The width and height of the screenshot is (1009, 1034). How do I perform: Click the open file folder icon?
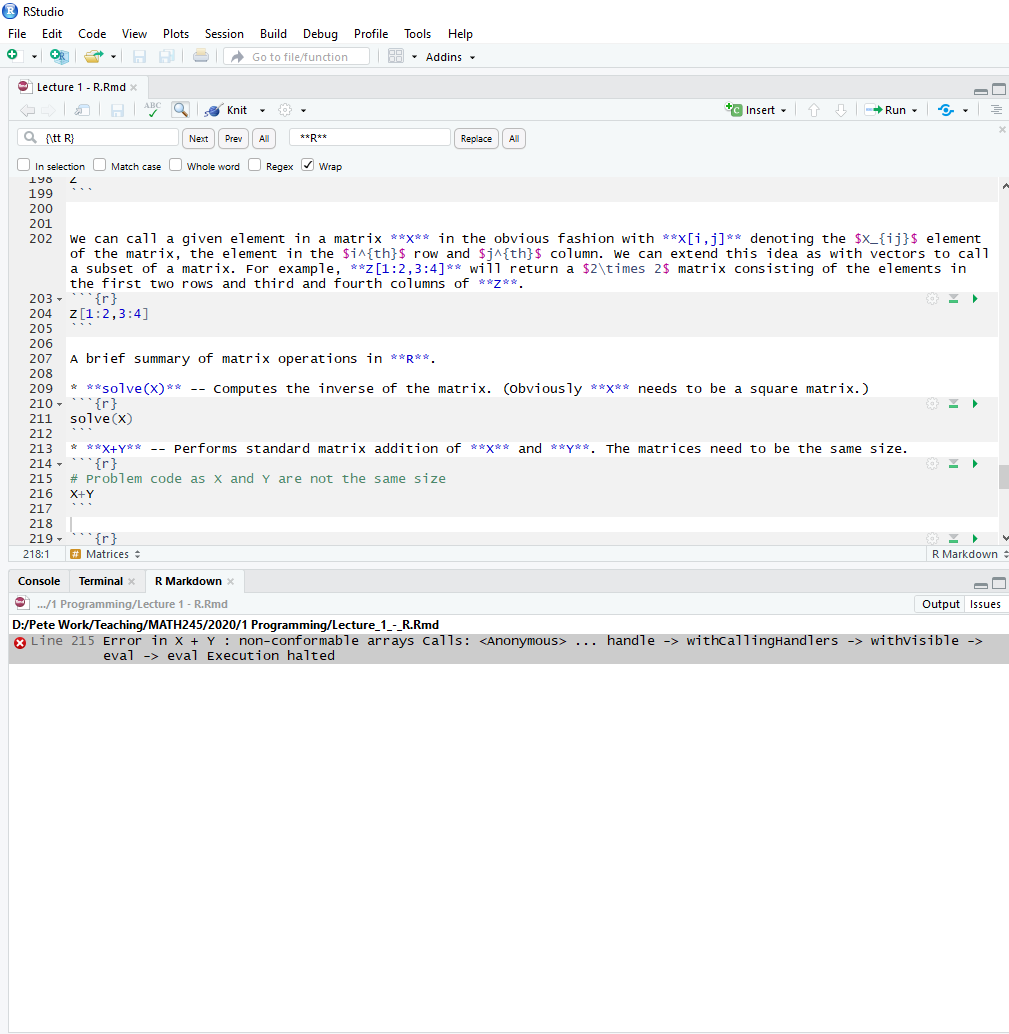click(x=93, y=57)
